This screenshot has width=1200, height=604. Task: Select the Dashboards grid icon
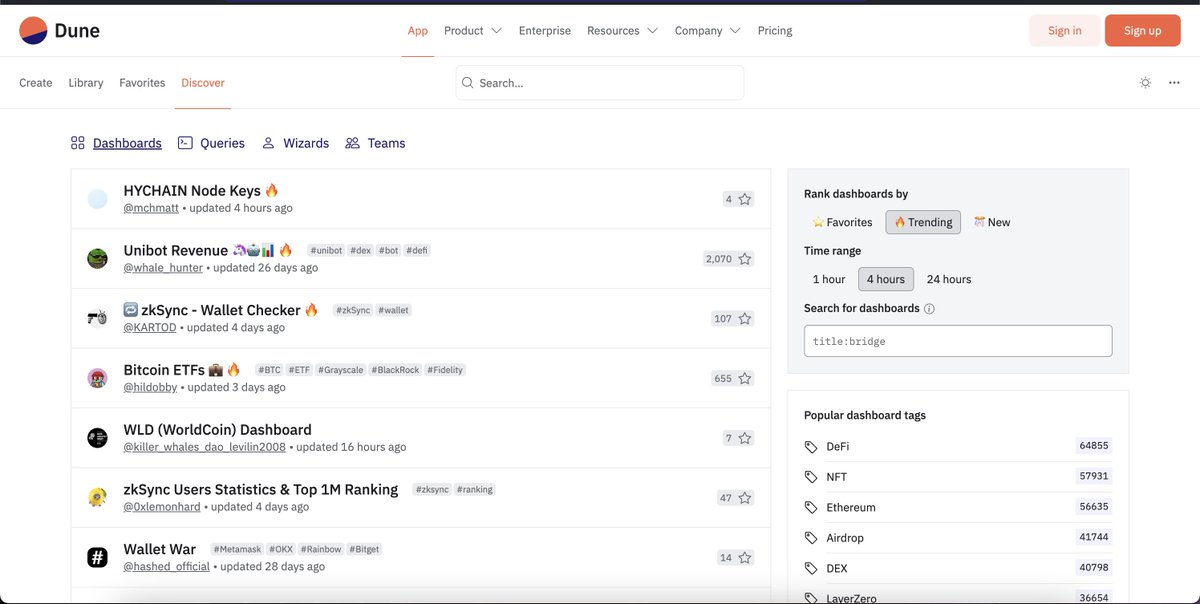(x=78, y=142)
